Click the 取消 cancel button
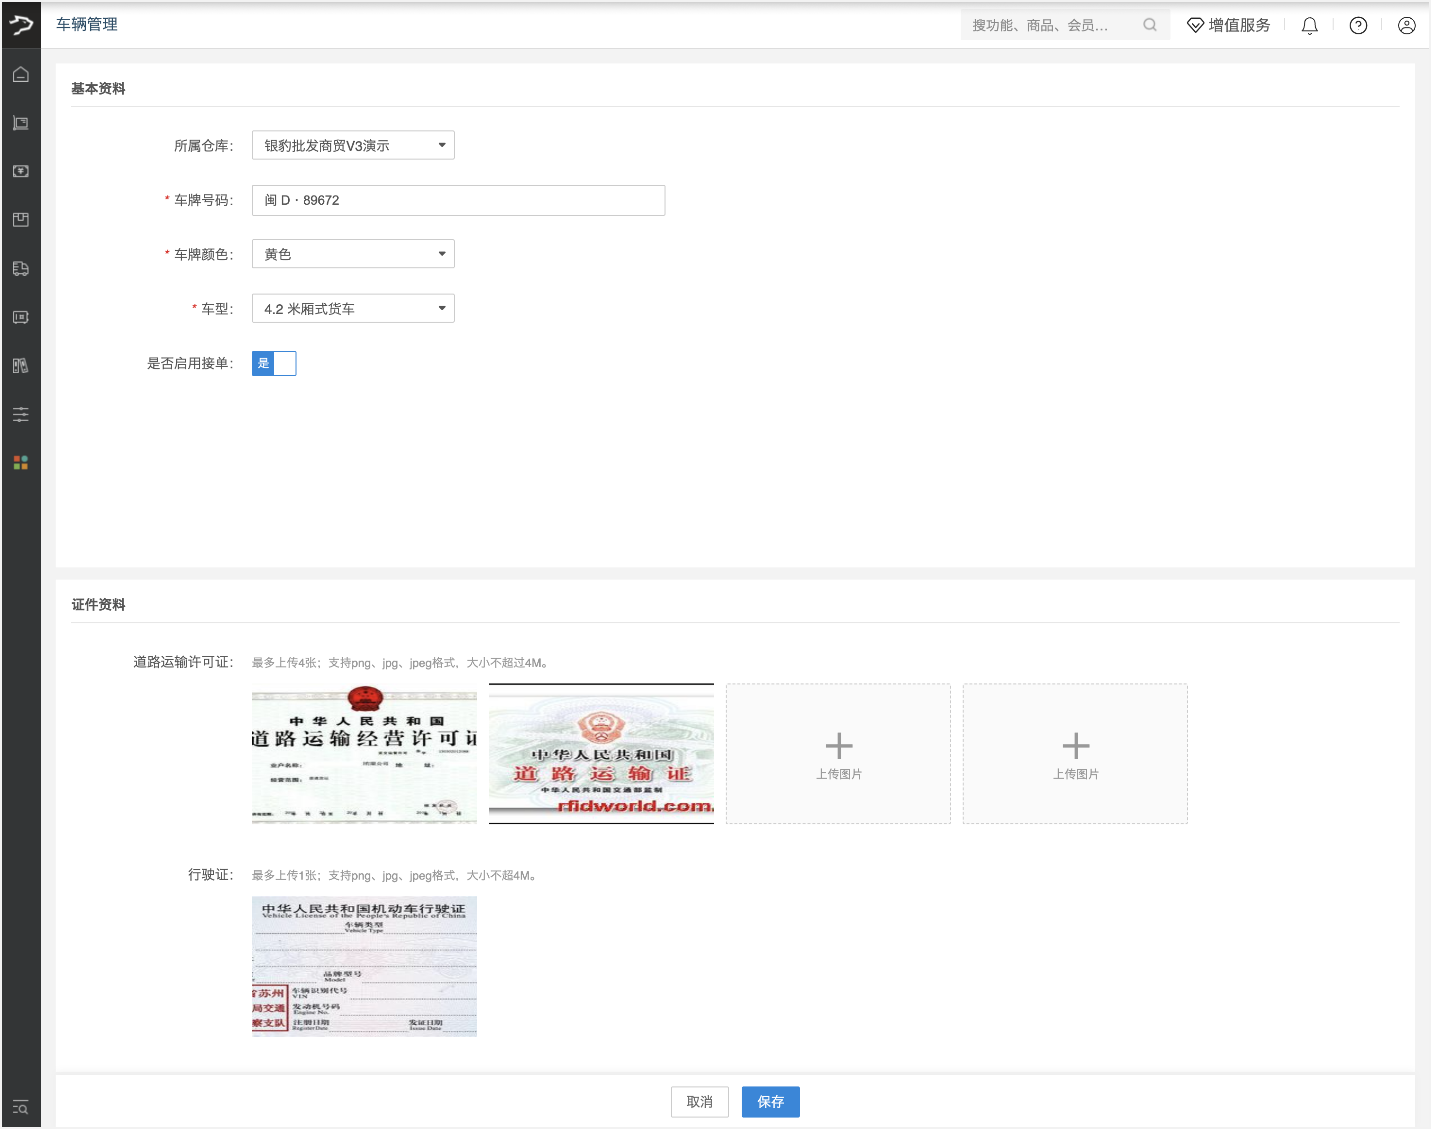Viewport: 1432px width, 1130px height. pos(699,1101)
